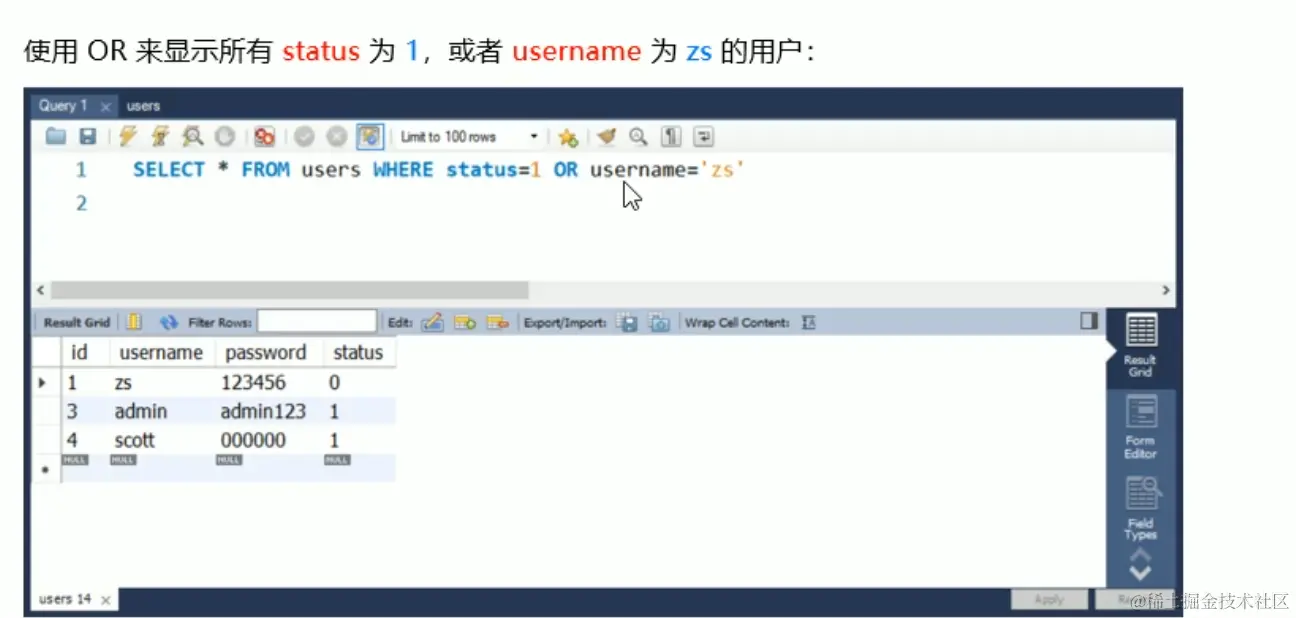
Task: Click the editor scrollbar right arrow
Action: [1166, 290]
